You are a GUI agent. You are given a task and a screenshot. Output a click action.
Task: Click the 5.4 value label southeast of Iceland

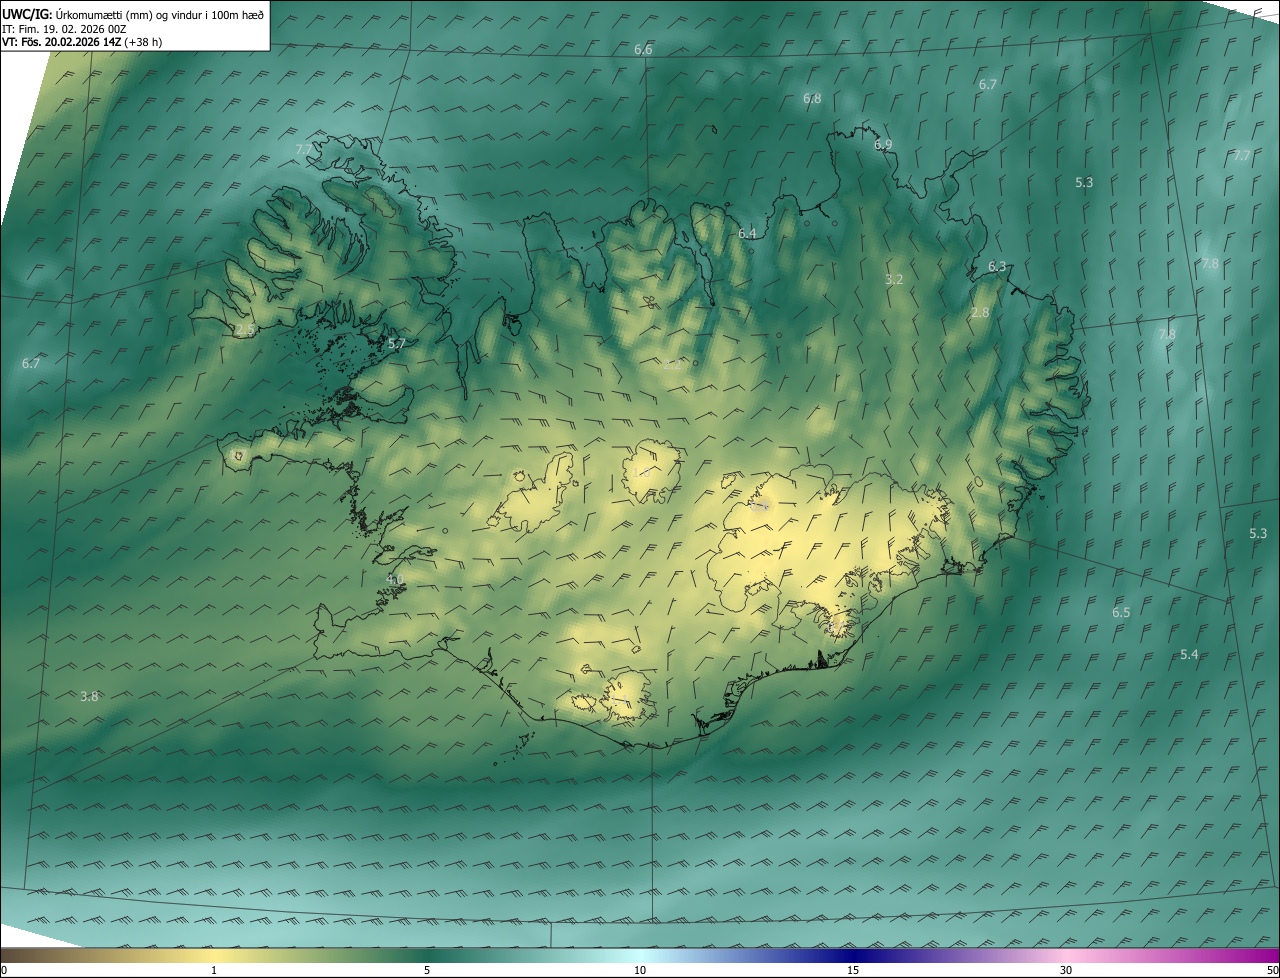[x=1189, y=655]
